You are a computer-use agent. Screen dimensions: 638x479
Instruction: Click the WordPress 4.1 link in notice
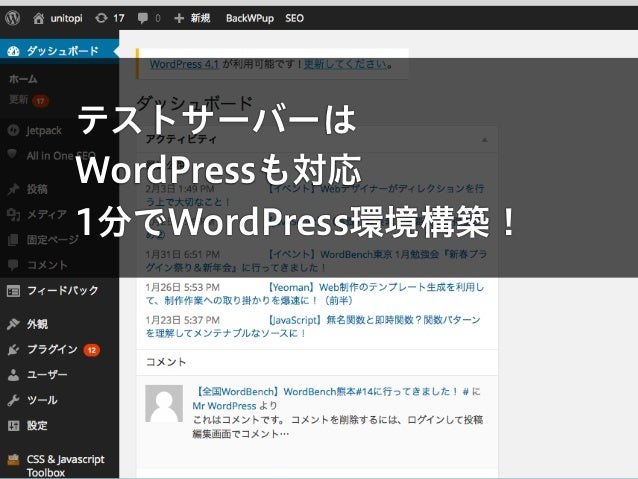(x=184, y=64)
